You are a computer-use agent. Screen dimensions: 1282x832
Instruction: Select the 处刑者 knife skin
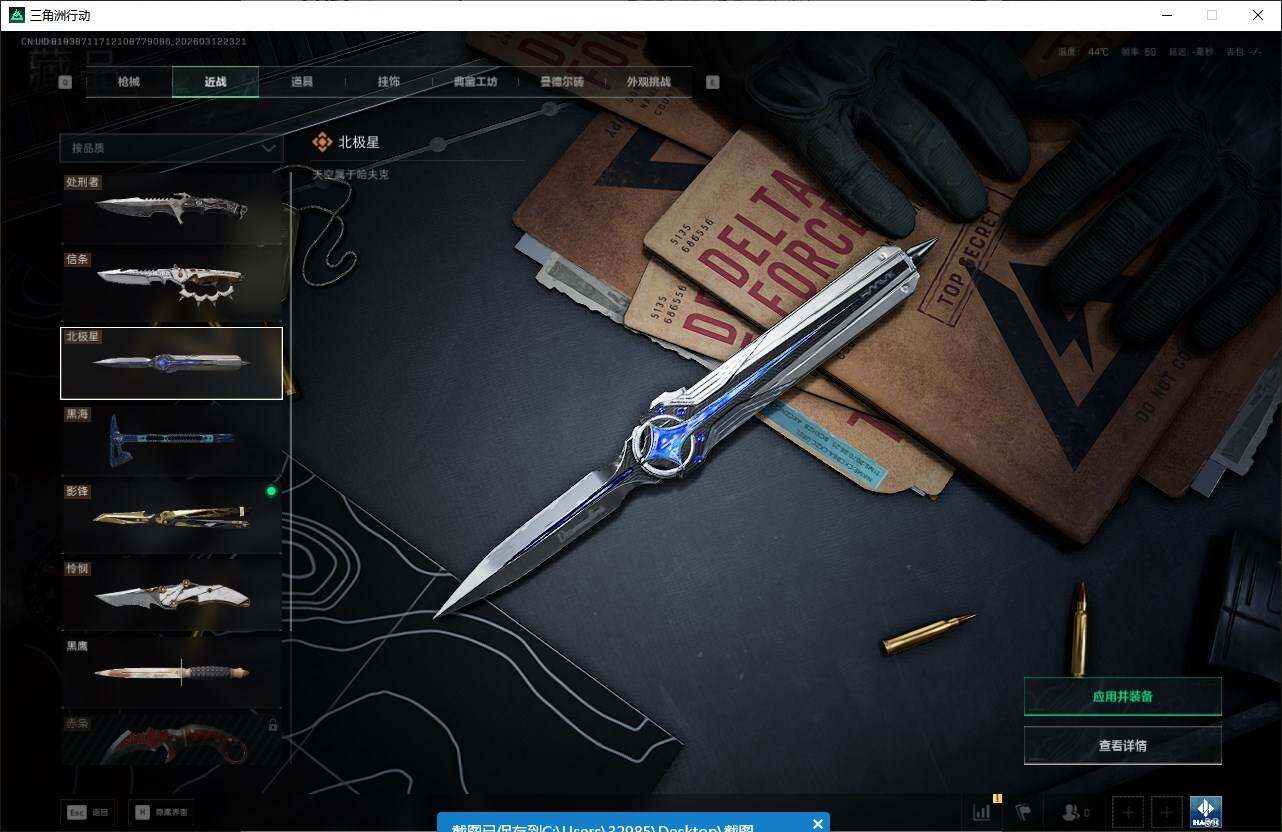tap(171, 208)
